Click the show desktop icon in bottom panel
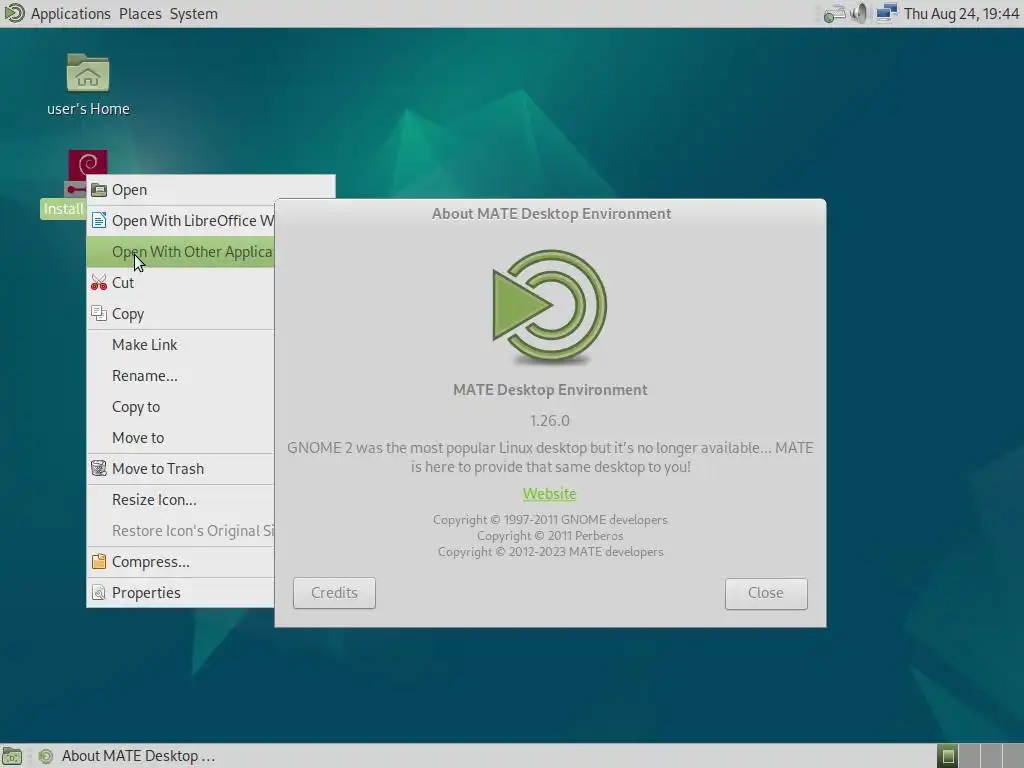 (x=12, y=756)
